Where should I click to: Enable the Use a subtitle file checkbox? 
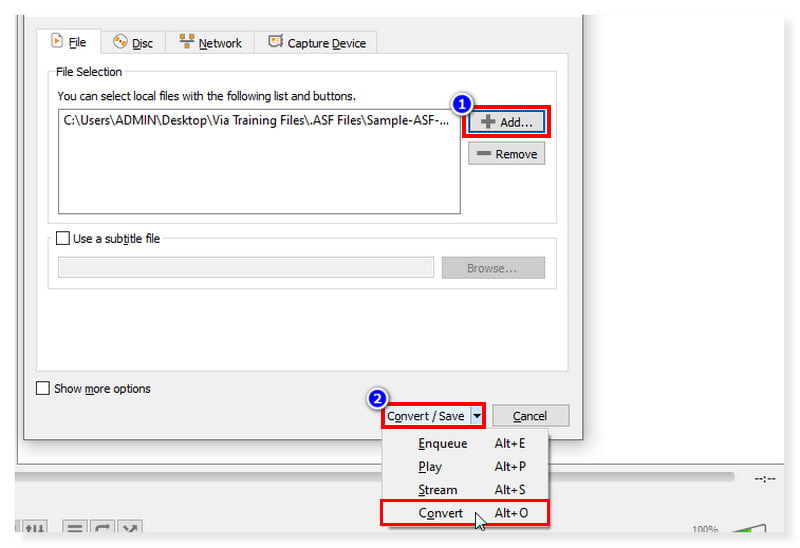[x=63, y=239]
